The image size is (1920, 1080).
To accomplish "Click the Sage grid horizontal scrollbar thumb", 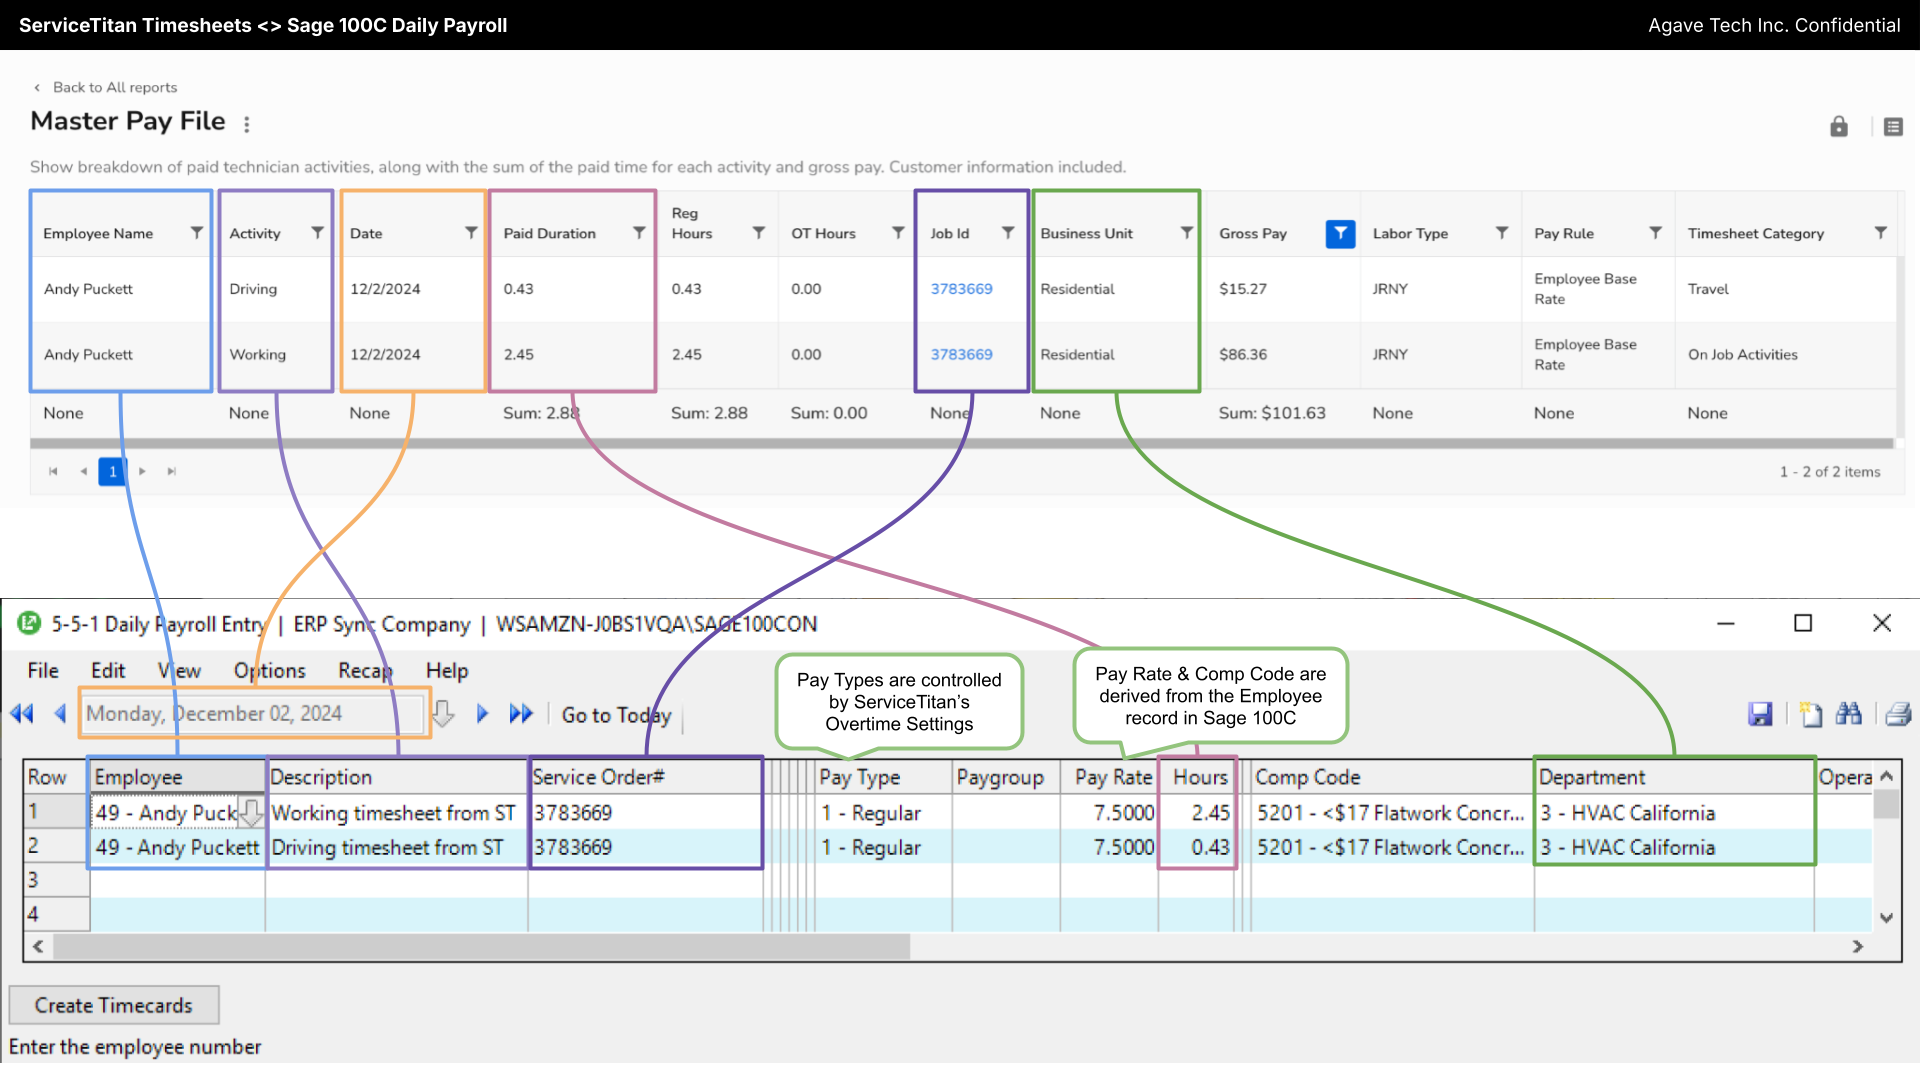I will click(481, 945).
